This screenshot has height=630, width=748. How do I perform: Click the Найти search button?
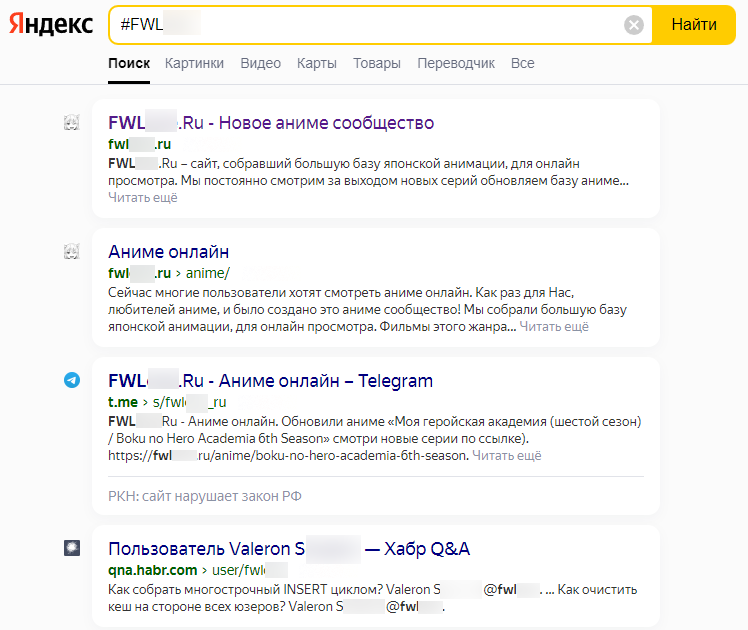(x=694, y=25)
